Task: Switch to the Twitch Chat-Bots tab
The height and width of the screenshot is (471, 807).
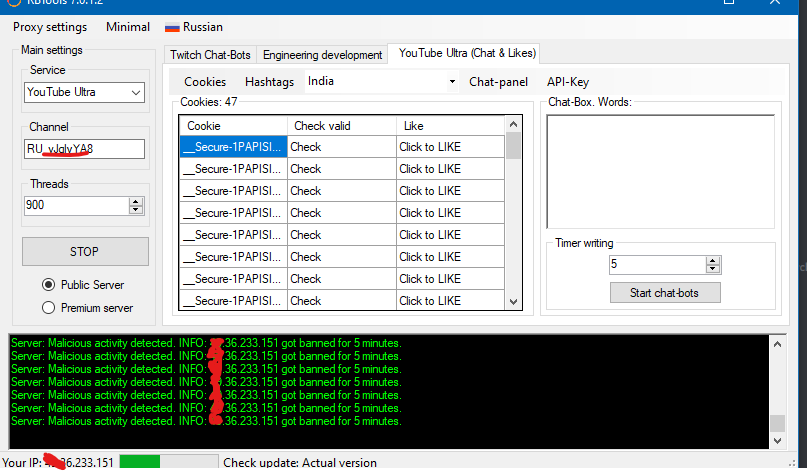Action: 211,55
